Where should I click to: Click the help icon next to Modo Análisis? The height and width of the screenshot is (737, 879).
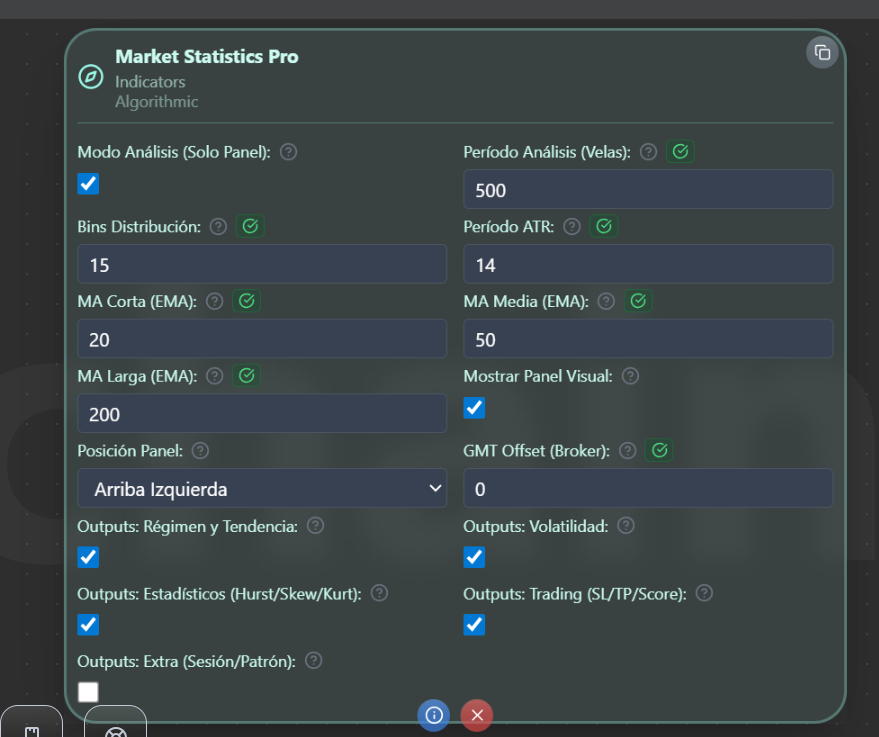pyautogui.click(x=288, y=152)
